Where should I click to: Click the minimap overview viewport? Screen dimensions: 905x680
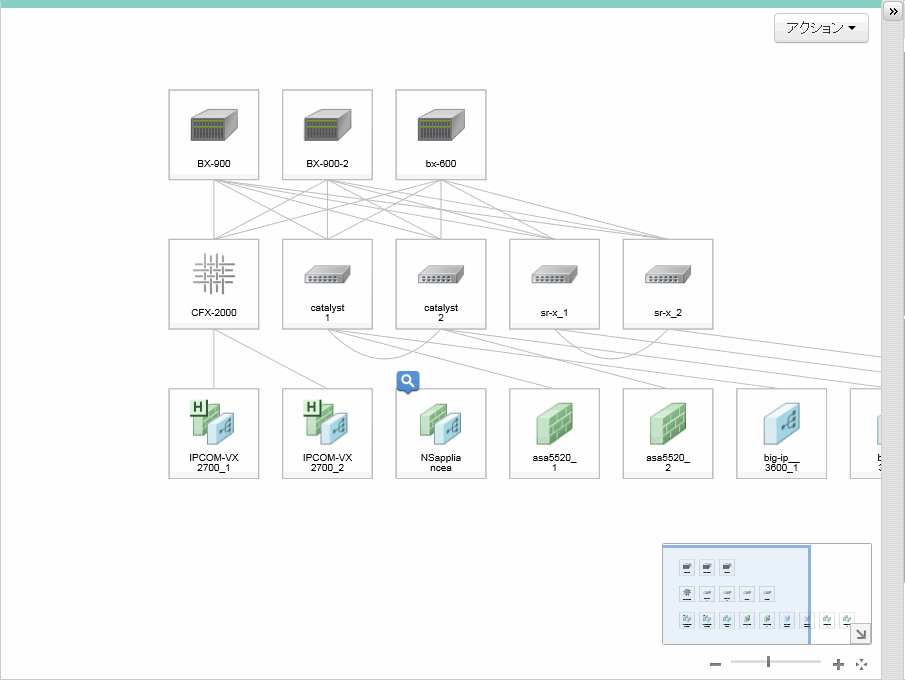[x=736, y=595]
